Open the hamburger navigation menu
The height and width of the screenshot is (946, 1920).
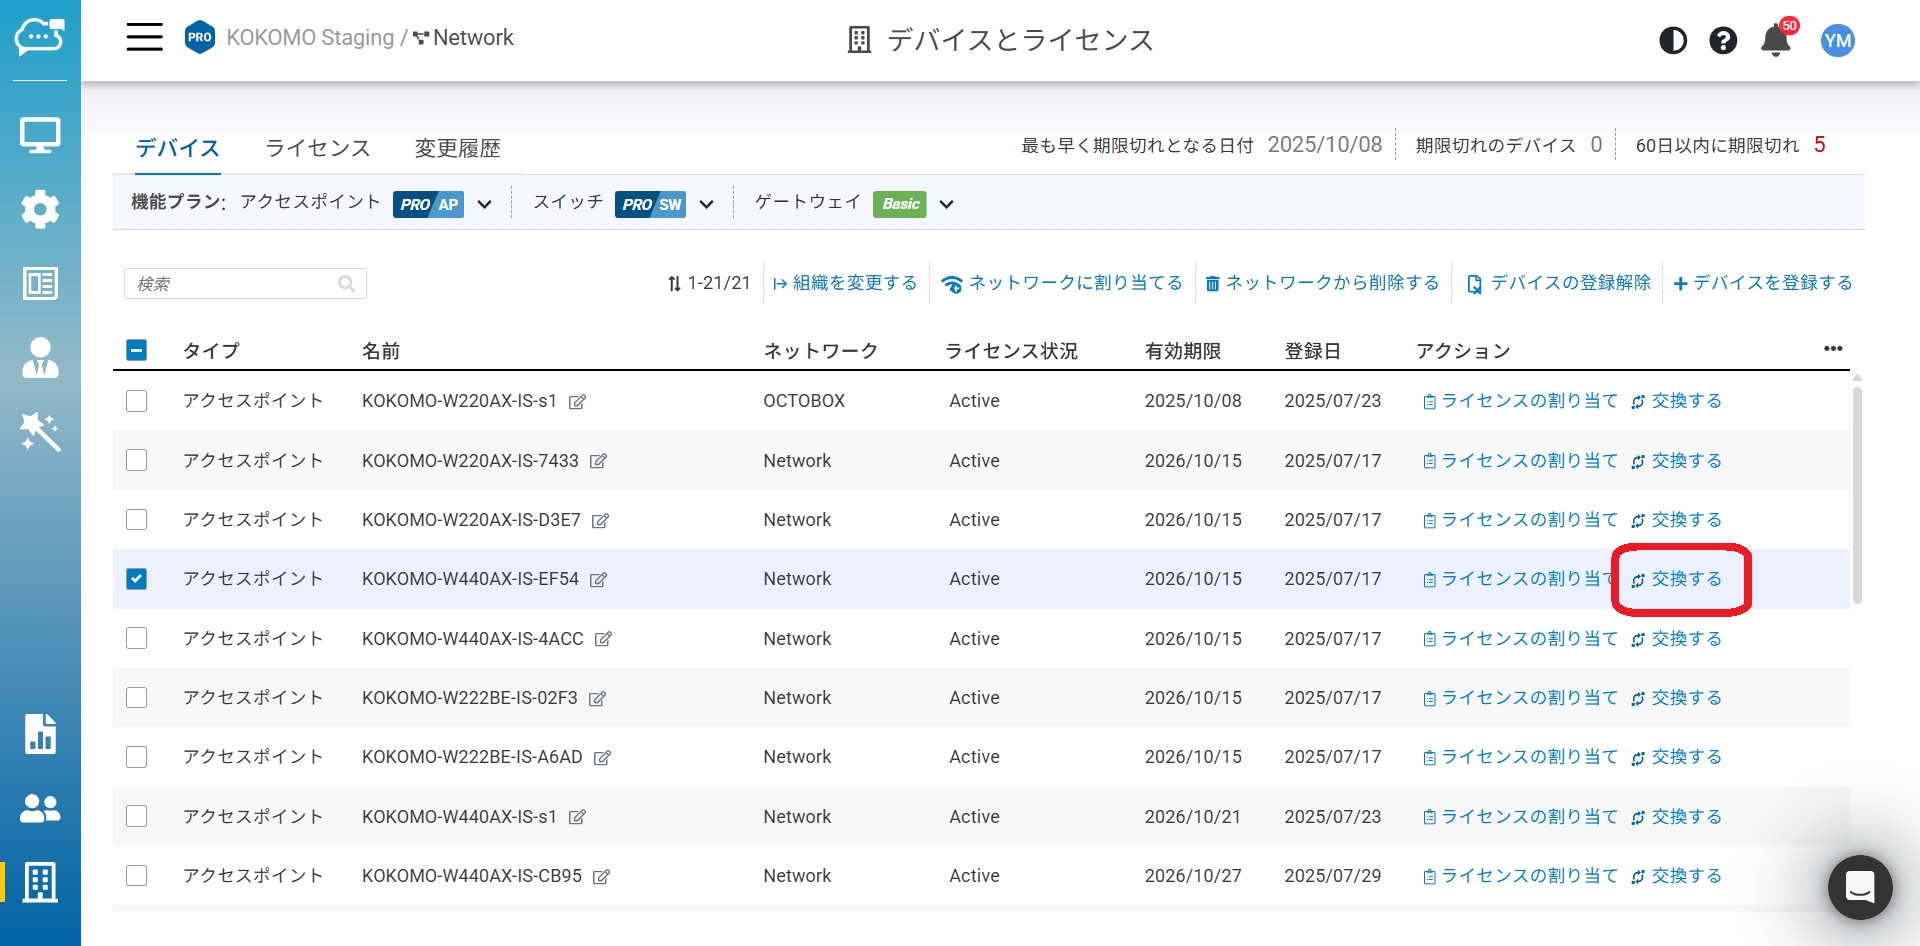[x=144, y=38]
